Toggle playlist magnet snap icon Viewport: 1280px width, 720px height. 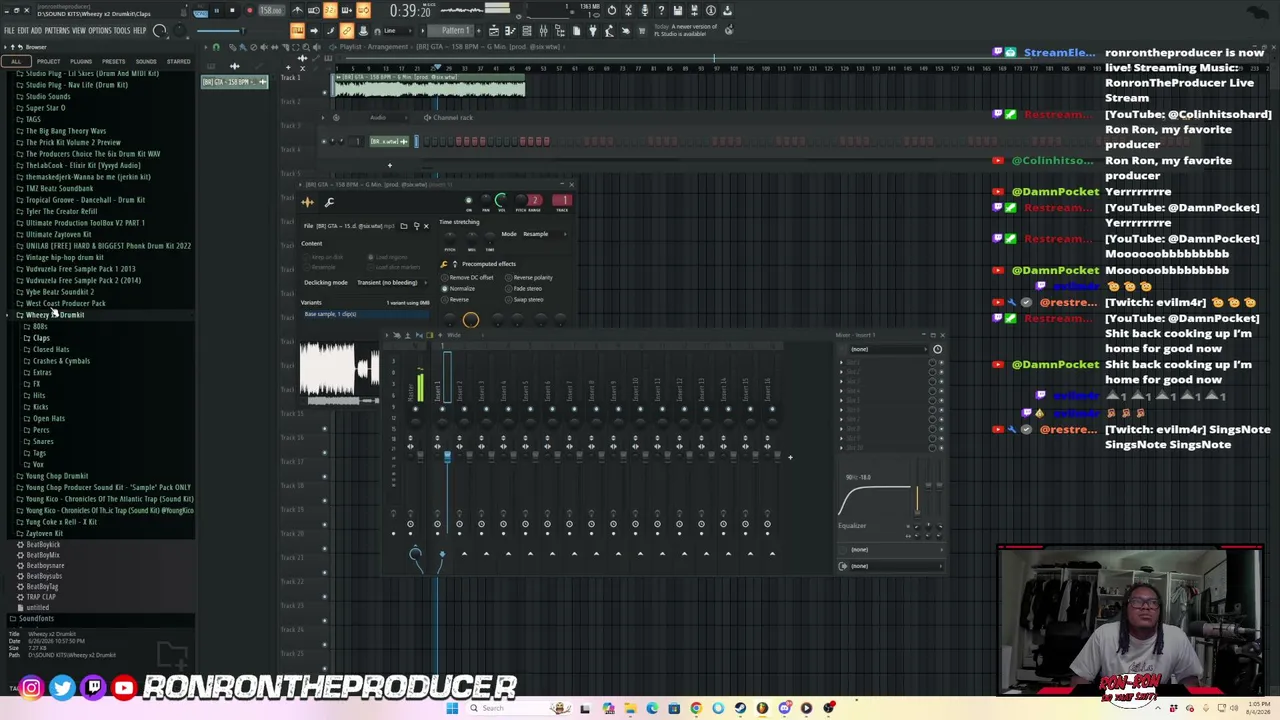(216, 47)
